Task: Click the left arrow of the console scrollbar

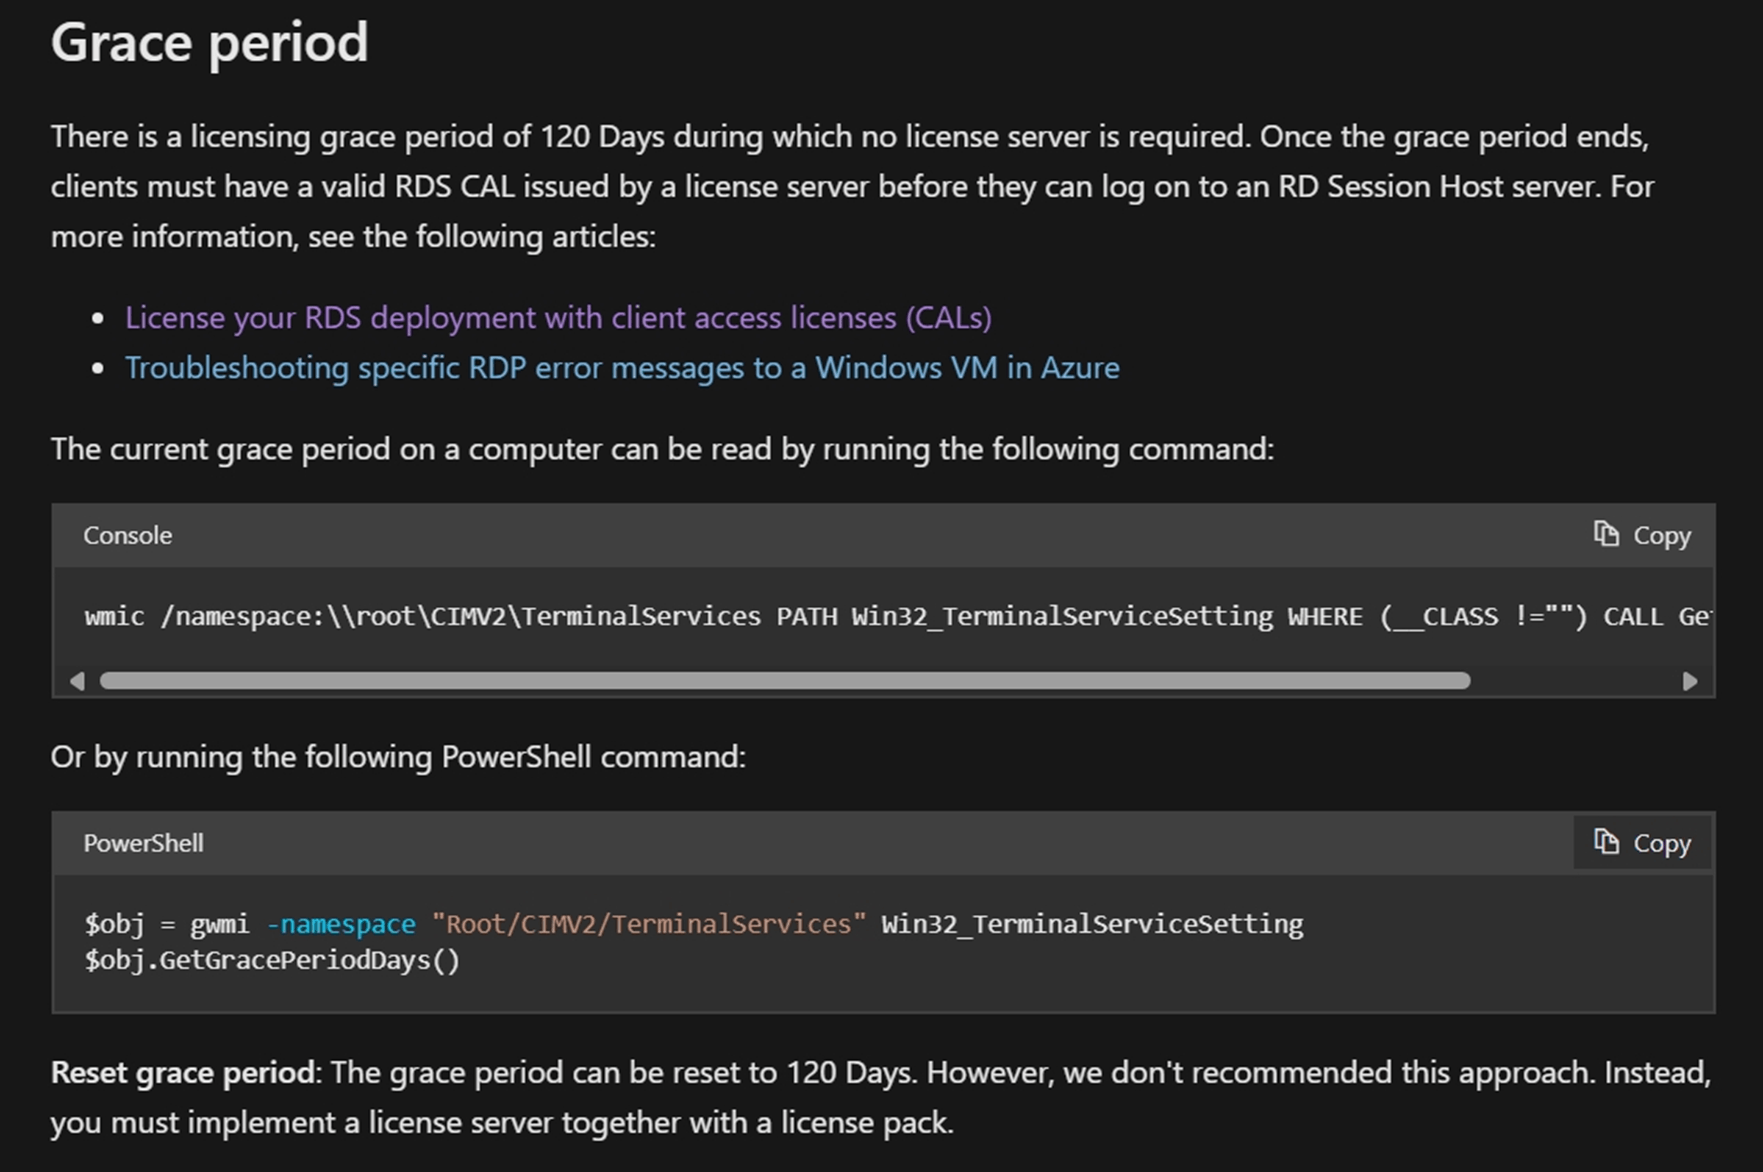Action: pyautogui.click(x=77, y=681)
